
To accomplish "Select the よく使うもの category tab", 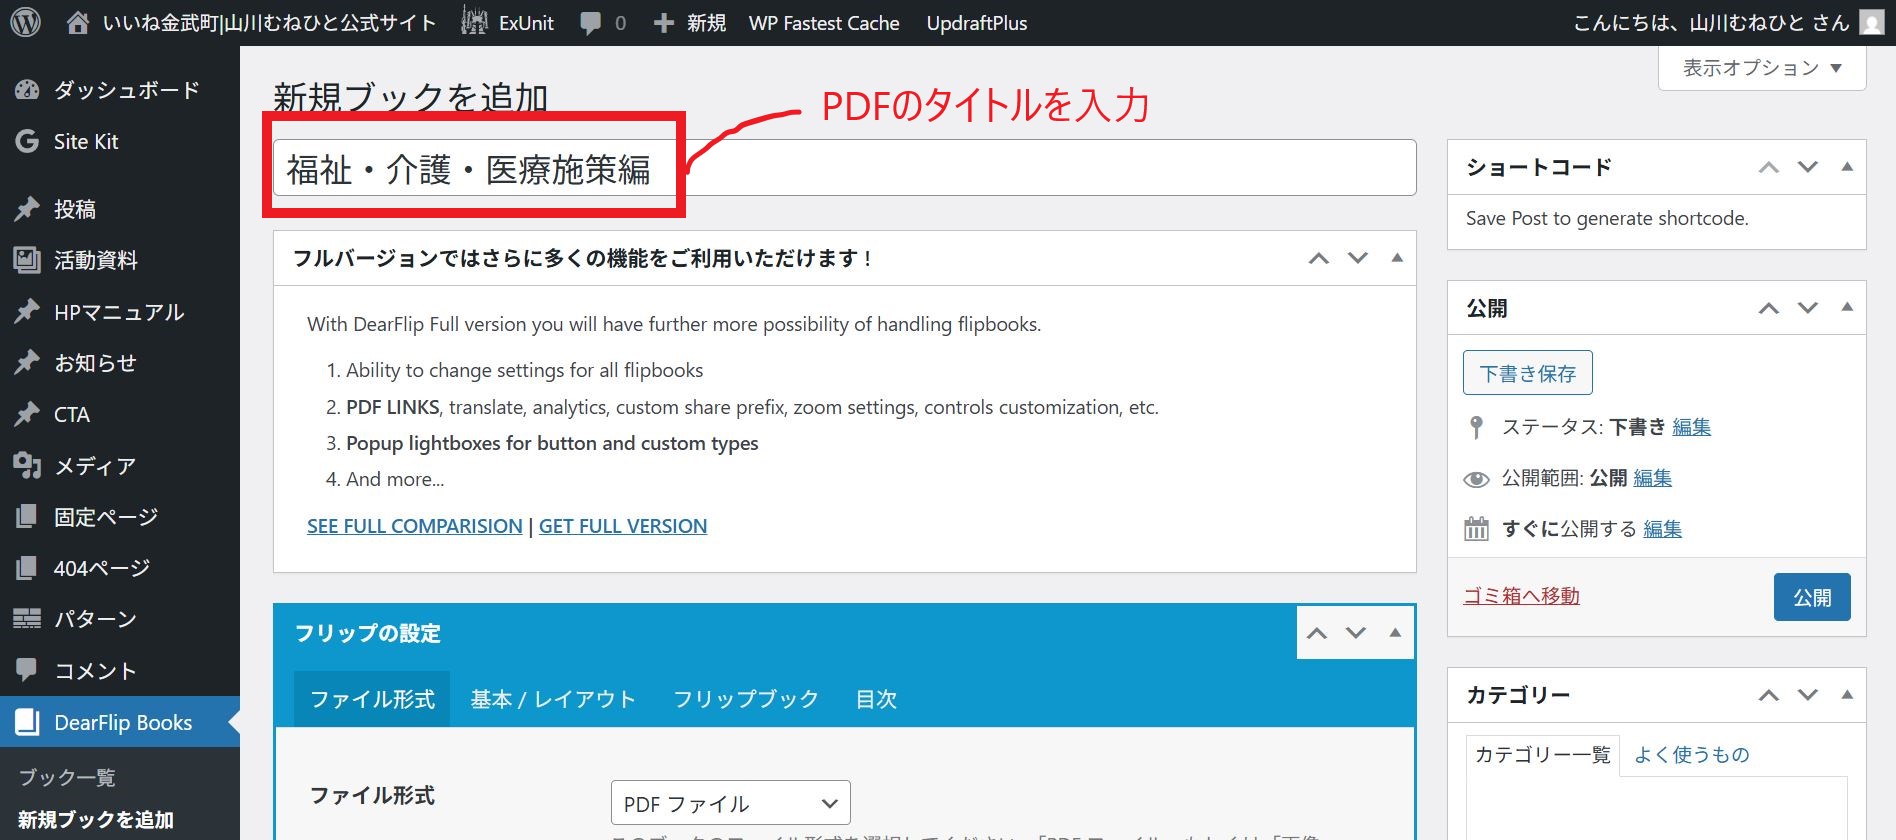I will (1691, 755).
